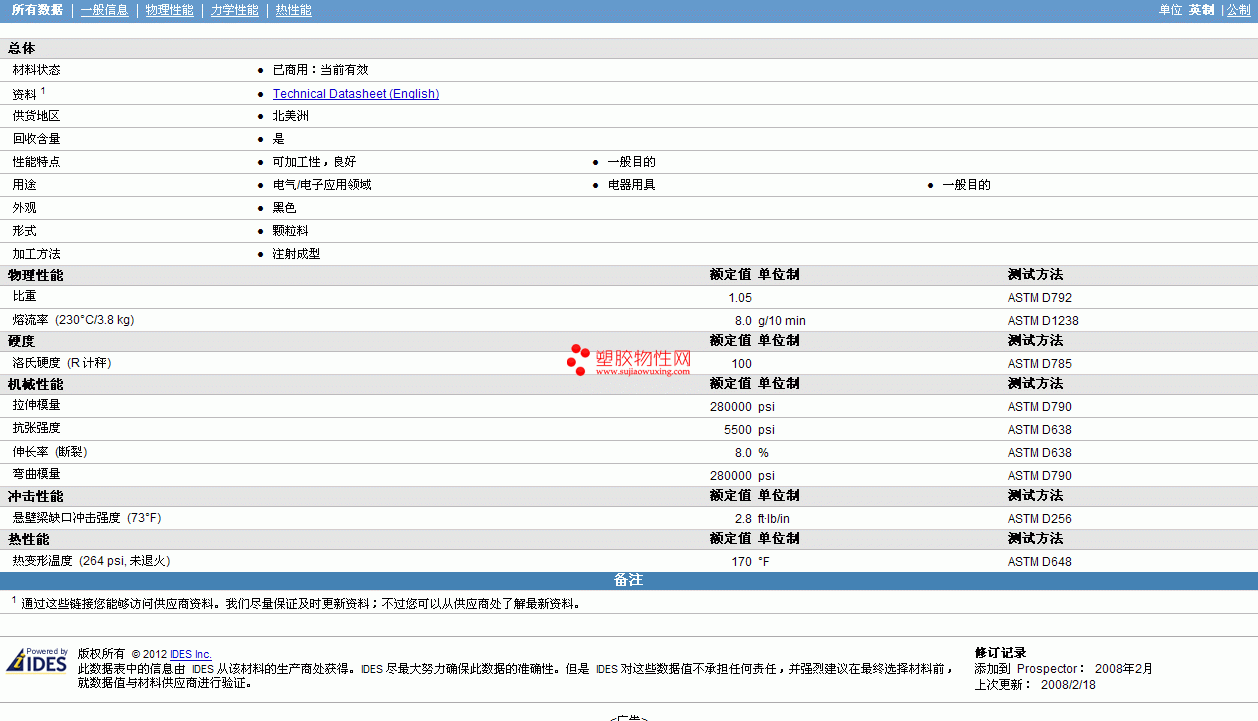
Task: Click the 性能特点 row label
Action: [x=36, y=162]
